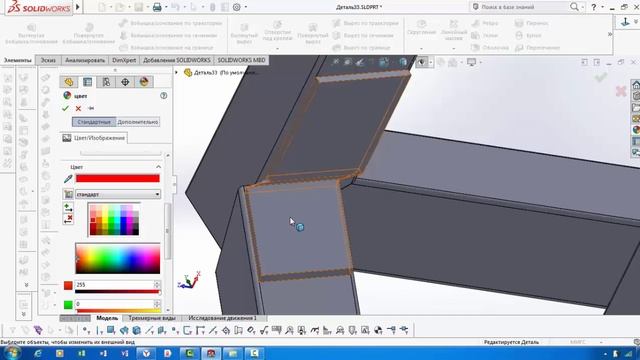
Task: Pick the eyedropper color tool
Action: click(68, 179)
